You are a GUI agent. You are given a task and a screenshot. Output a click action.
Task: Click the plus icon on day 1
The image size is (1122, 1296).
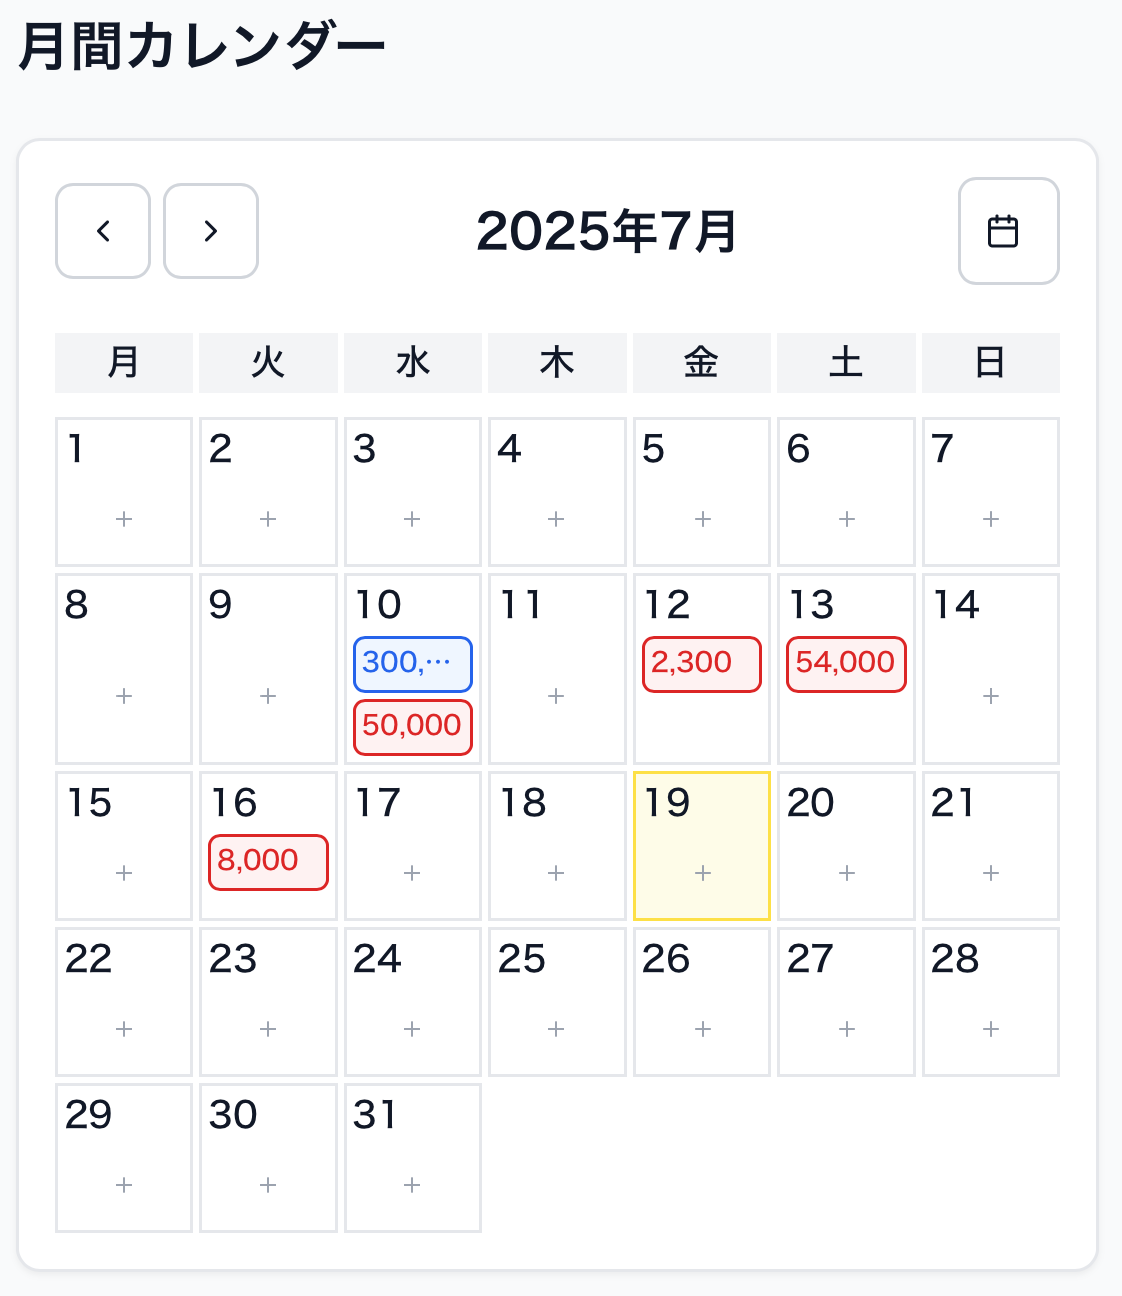[124, 519]
